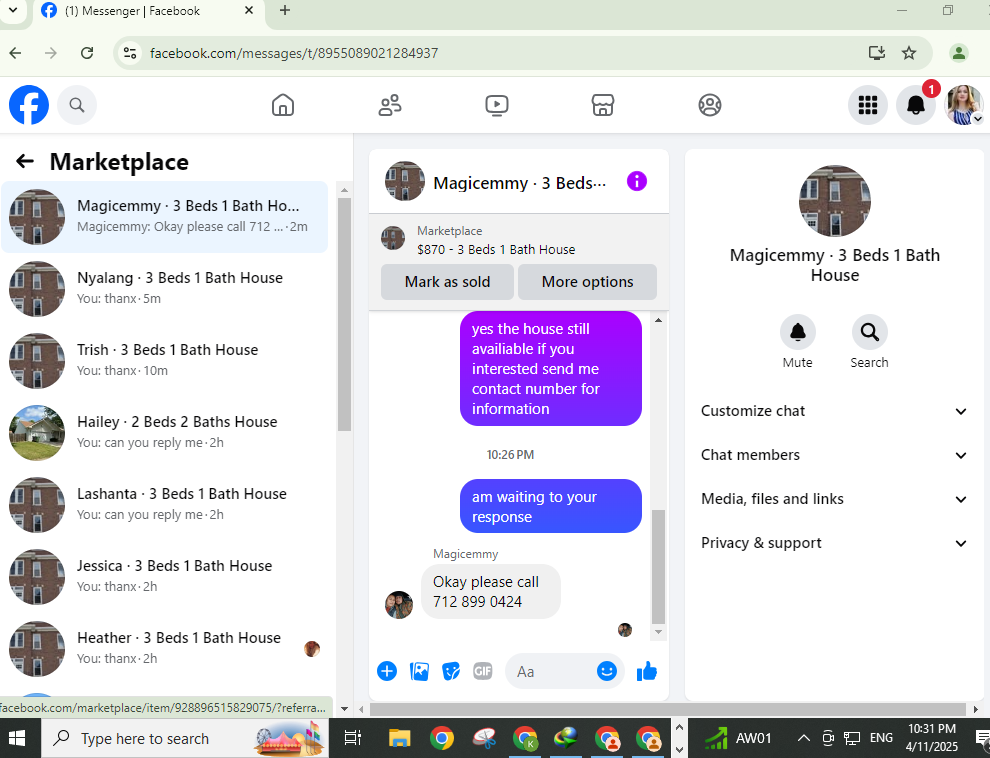Choose a GIF icon in composer
The width and height of the screenshot is (990, 758).
click(x=482, y=671)
